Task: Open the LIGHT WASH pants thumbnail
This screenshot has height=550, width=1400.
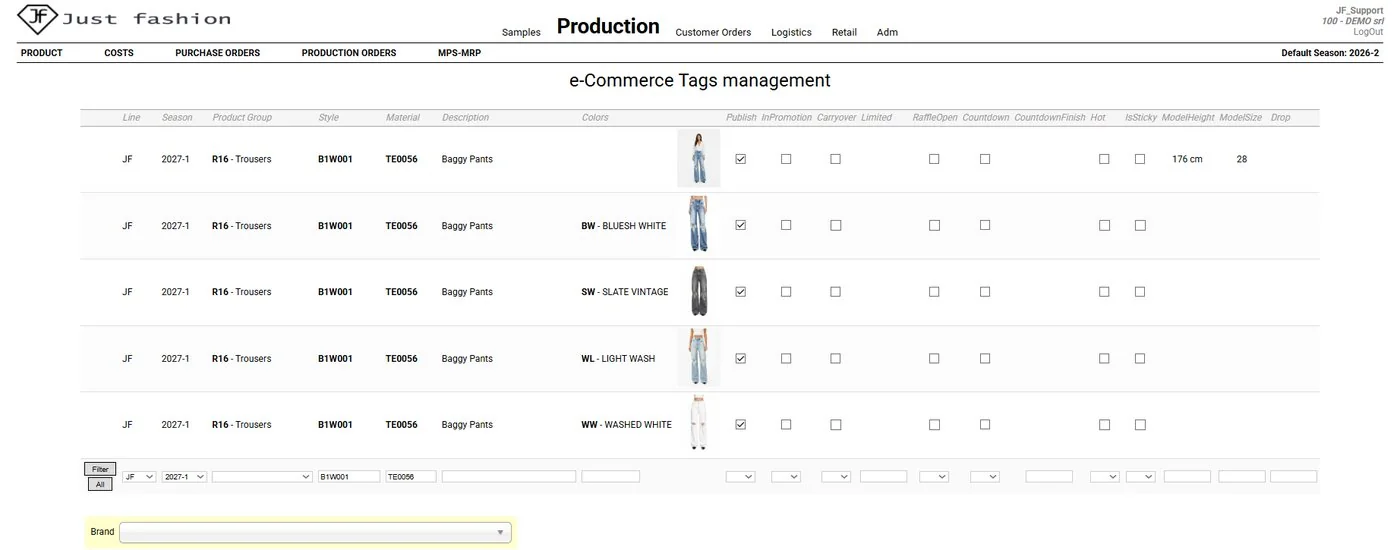Action: [698, 358]
